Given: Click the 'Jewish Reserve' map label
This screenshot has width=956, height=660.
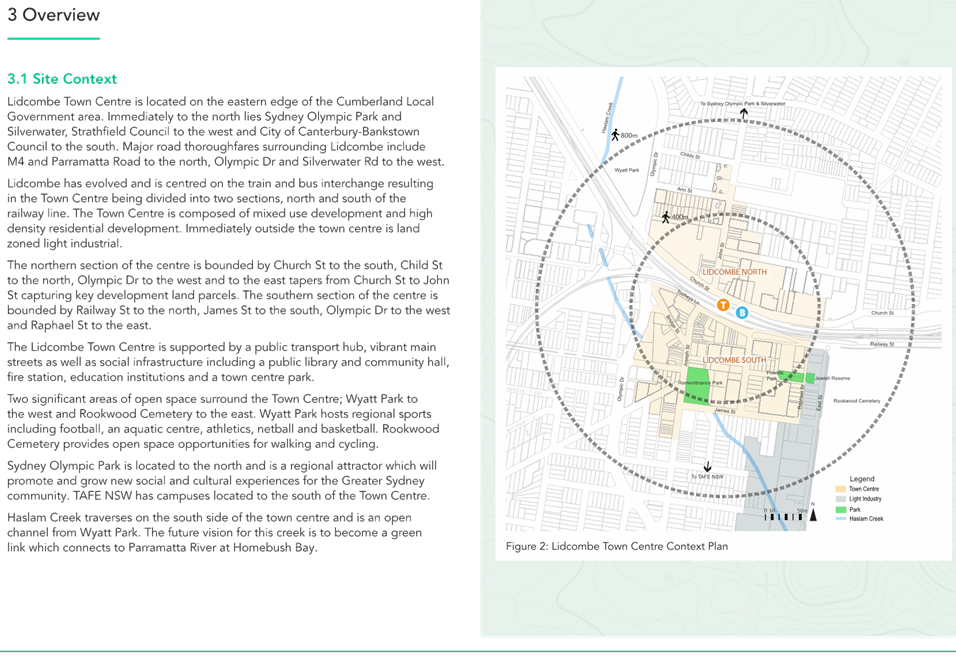Looking at the screenshot, I should (x=833, y=378).
